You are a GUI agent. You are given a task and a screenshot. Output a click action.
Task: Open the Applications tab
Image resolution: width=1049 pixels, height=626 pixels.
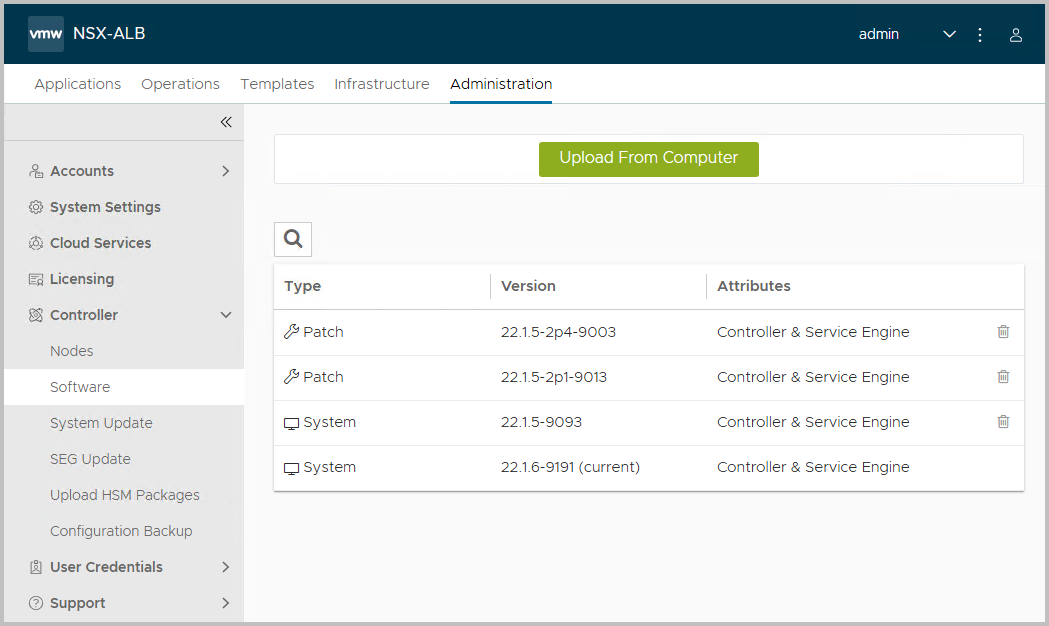click(x=78, y=84)
